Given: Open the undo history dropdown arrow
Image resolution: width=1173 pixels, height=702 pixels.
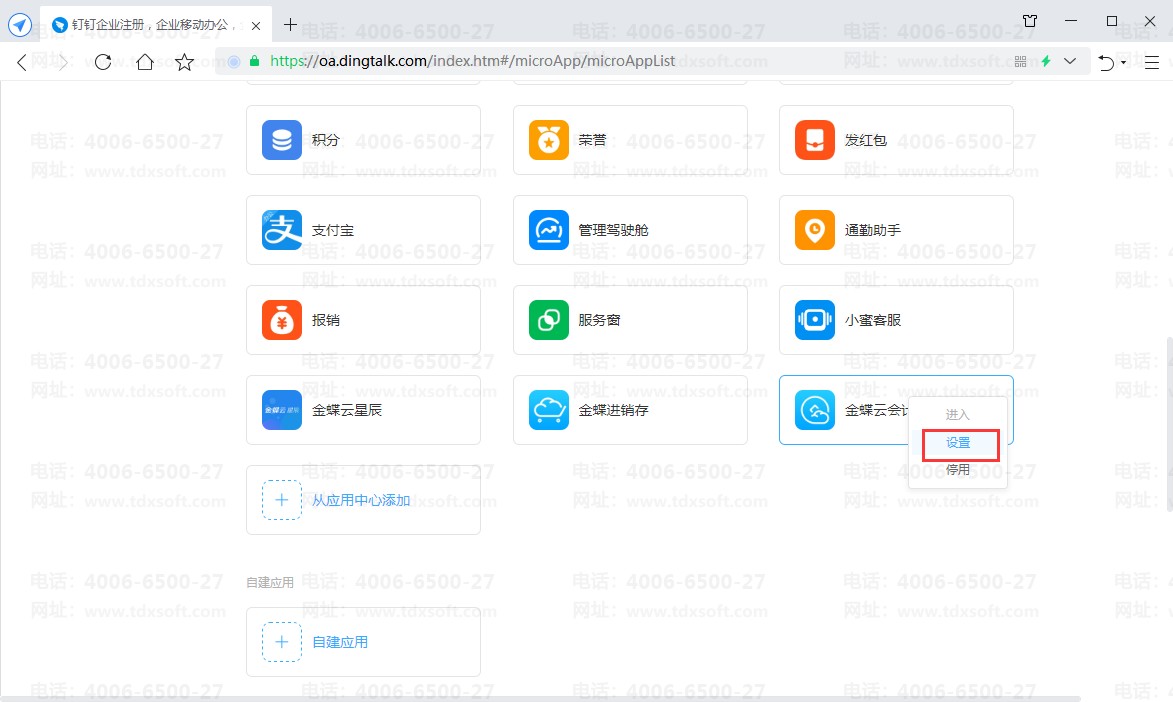Looking at the screenshot, I should [1123, 62].
